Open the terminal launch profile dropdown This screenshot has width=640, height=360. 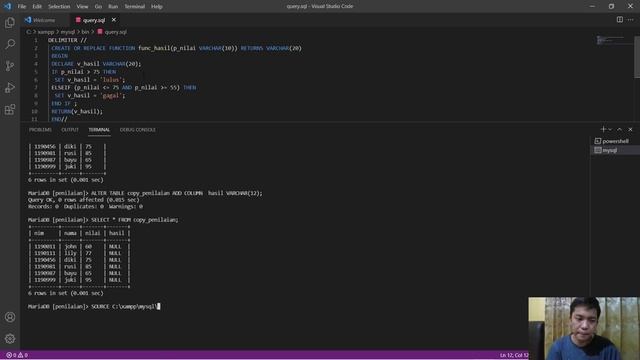click(x=610, y=129)
